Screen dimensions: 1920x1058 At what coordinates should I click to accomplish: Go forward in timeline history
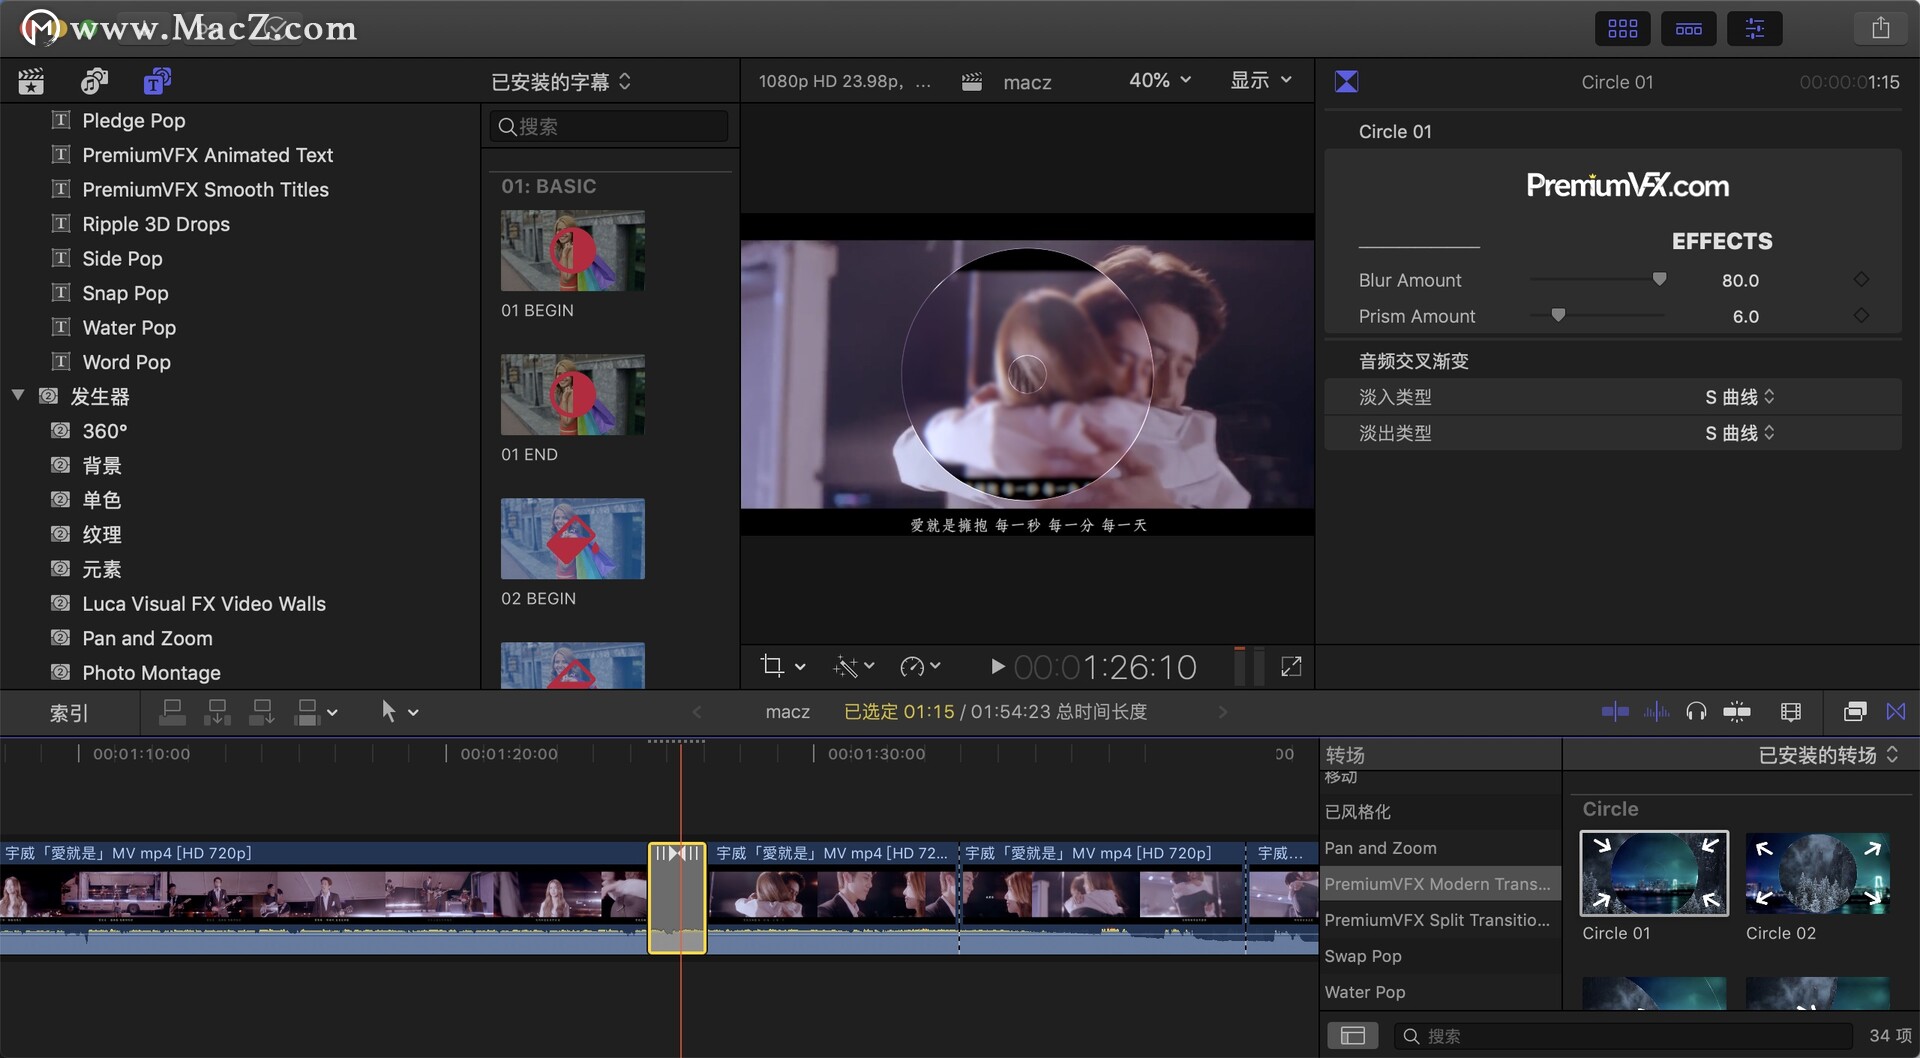point(1222,712)
